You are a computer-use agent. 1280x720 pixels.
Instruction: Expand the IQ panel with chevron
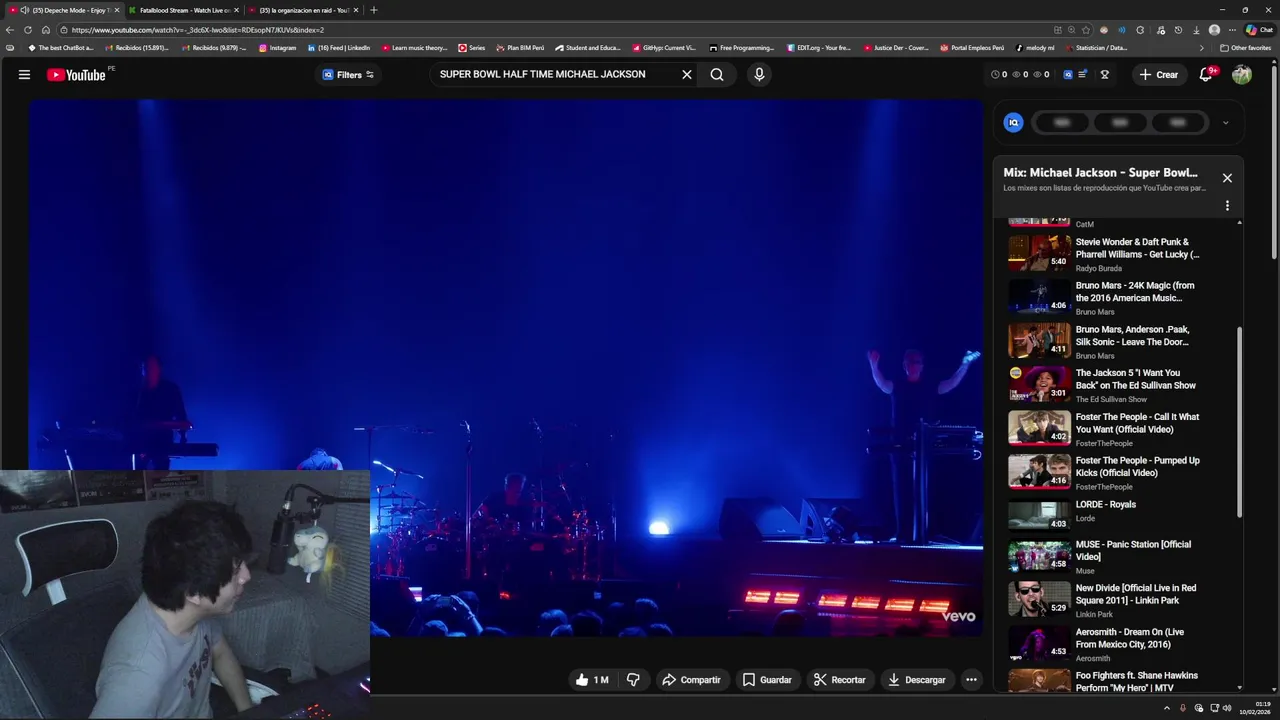point(1225,123)
